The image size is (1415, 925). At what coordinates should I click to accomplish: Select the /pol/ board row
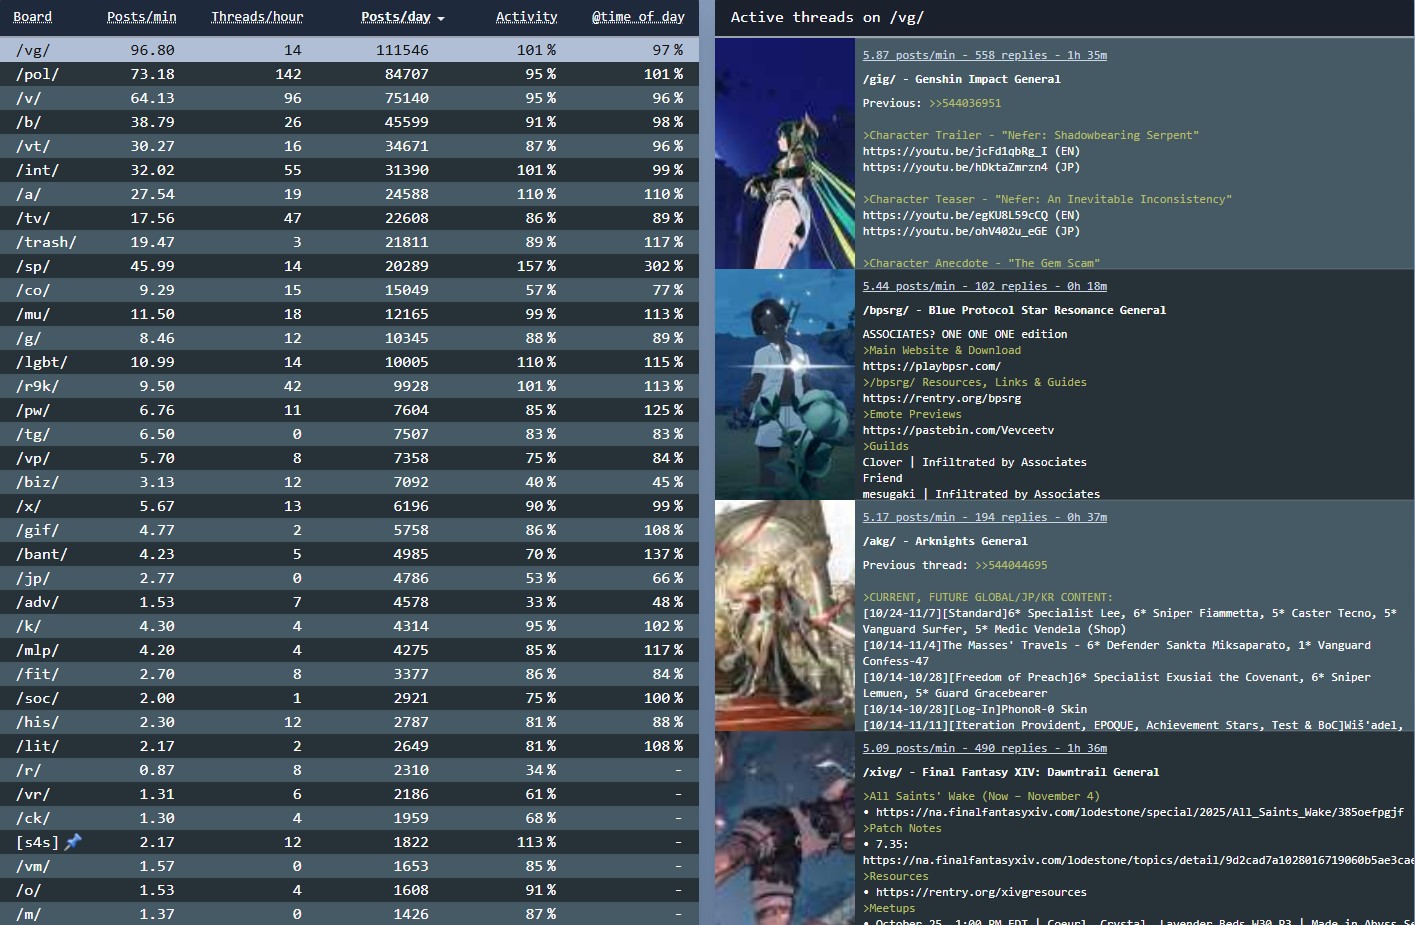(x=349, y=74)
